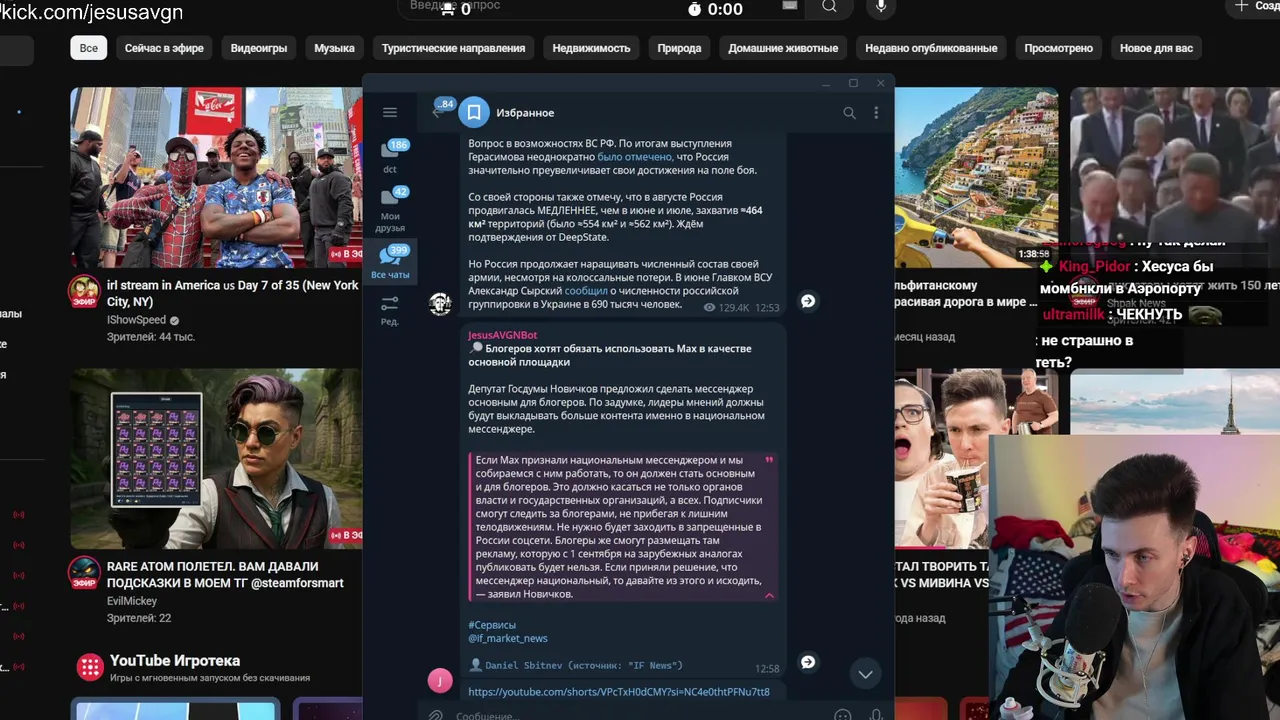Open the youtube.com/shorts link message

619,691
